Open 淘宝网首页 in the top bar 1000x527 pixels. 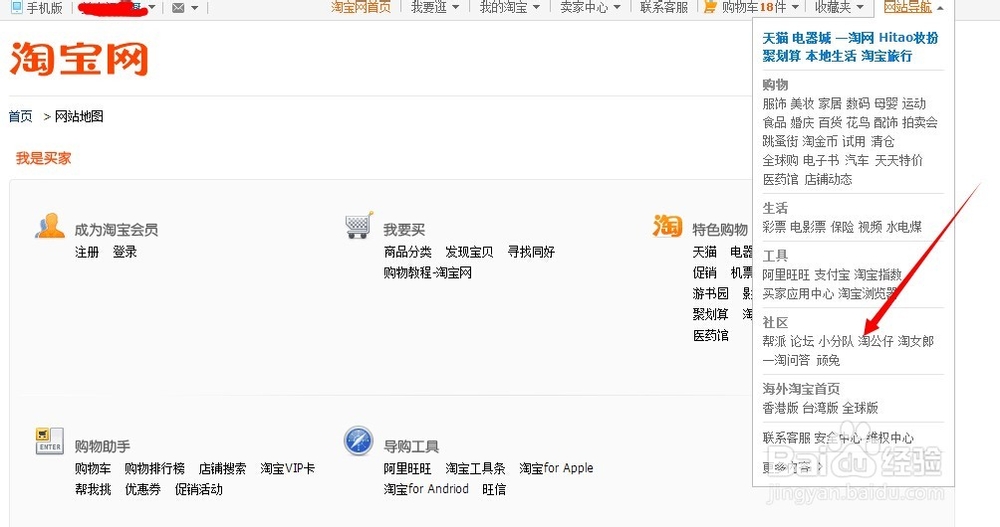pyautogui.click(x=361, y=8)
